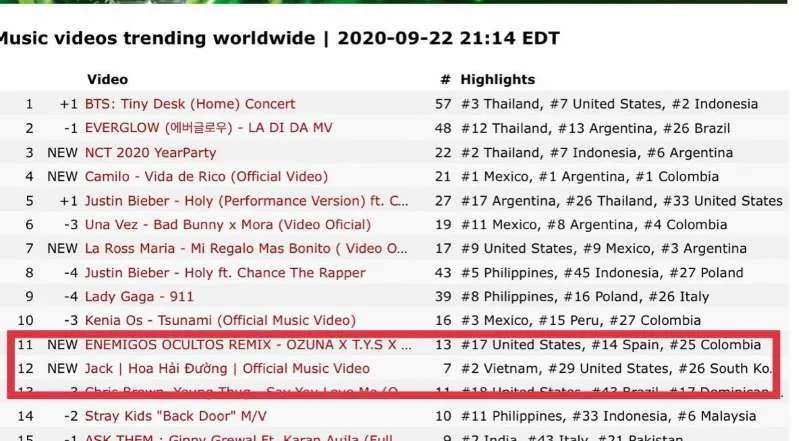799x441 pixels.
Task: Click the NCT 2020 YearParty video link
Action: pos(150,152)
